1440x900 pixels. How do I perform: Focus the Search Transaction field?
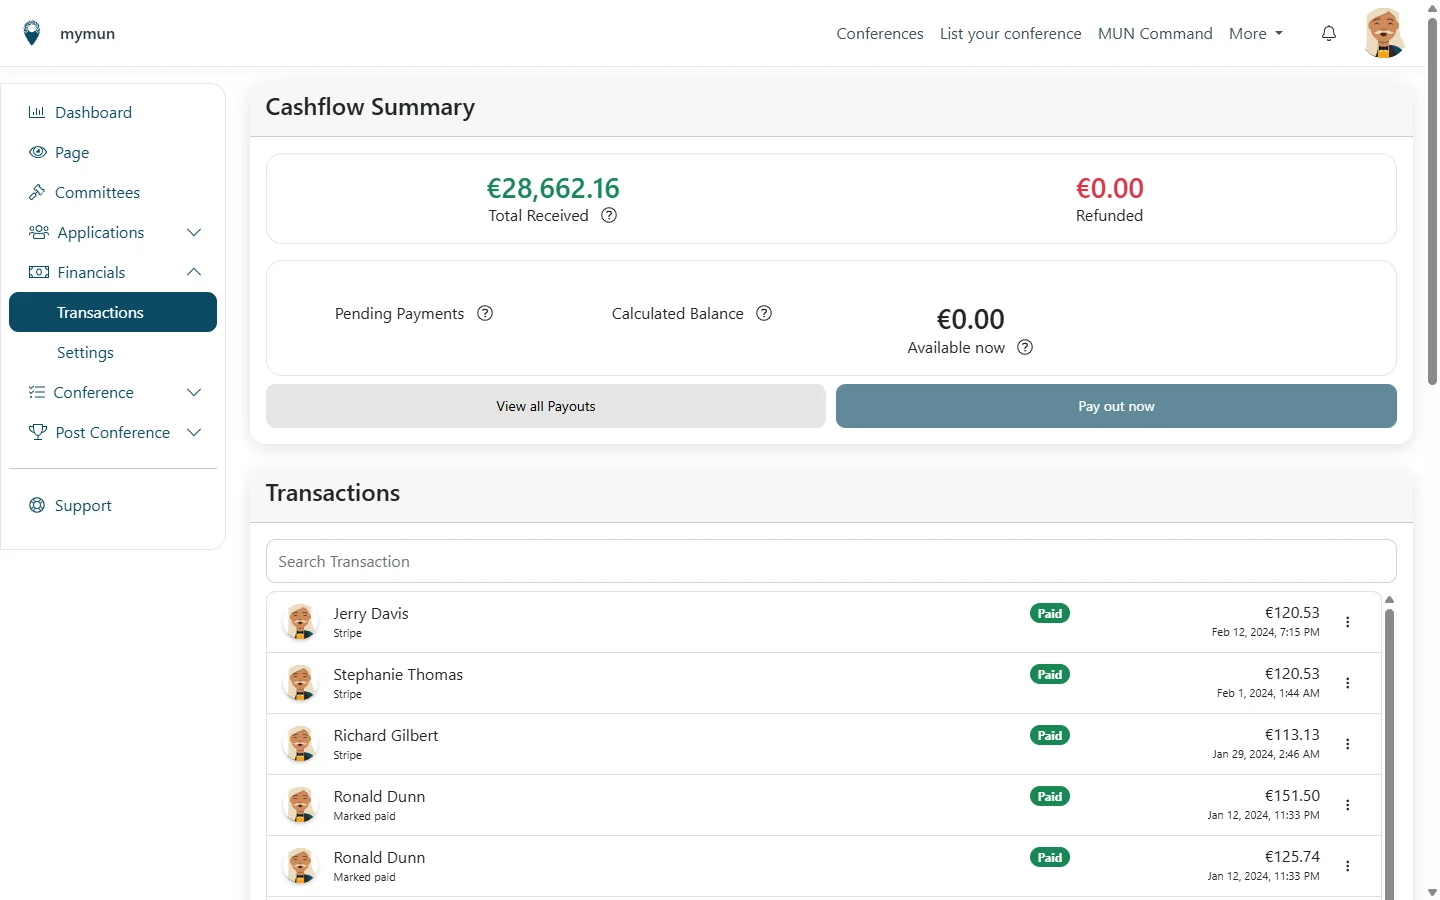click(831, 561)
